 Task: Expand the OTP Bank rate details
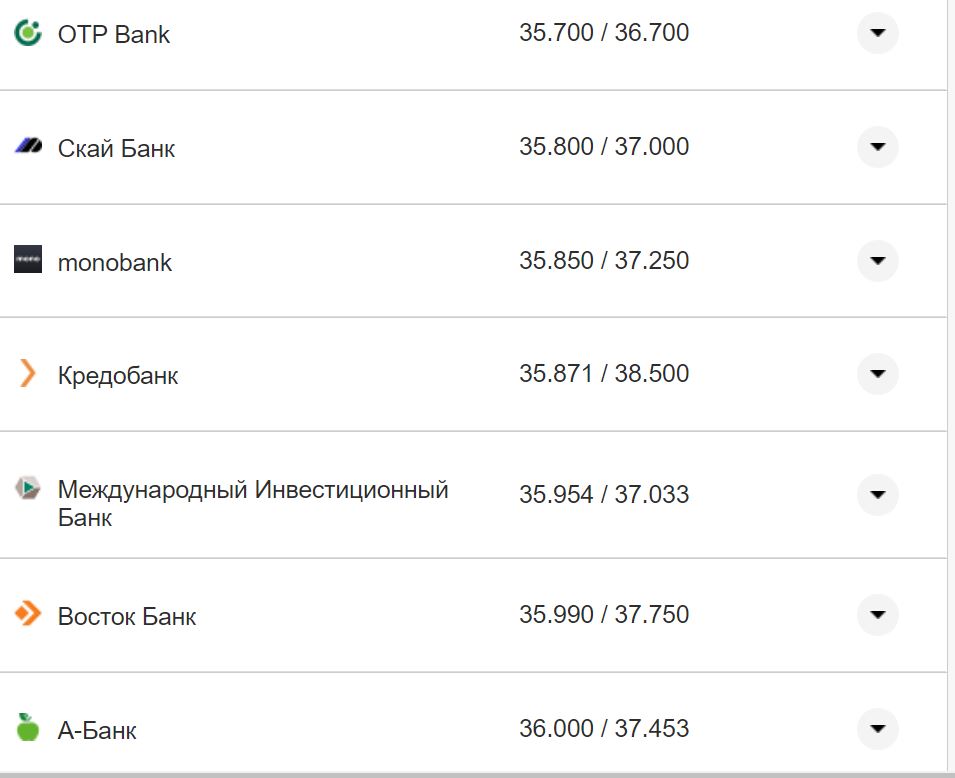click(x=877, y=33)
